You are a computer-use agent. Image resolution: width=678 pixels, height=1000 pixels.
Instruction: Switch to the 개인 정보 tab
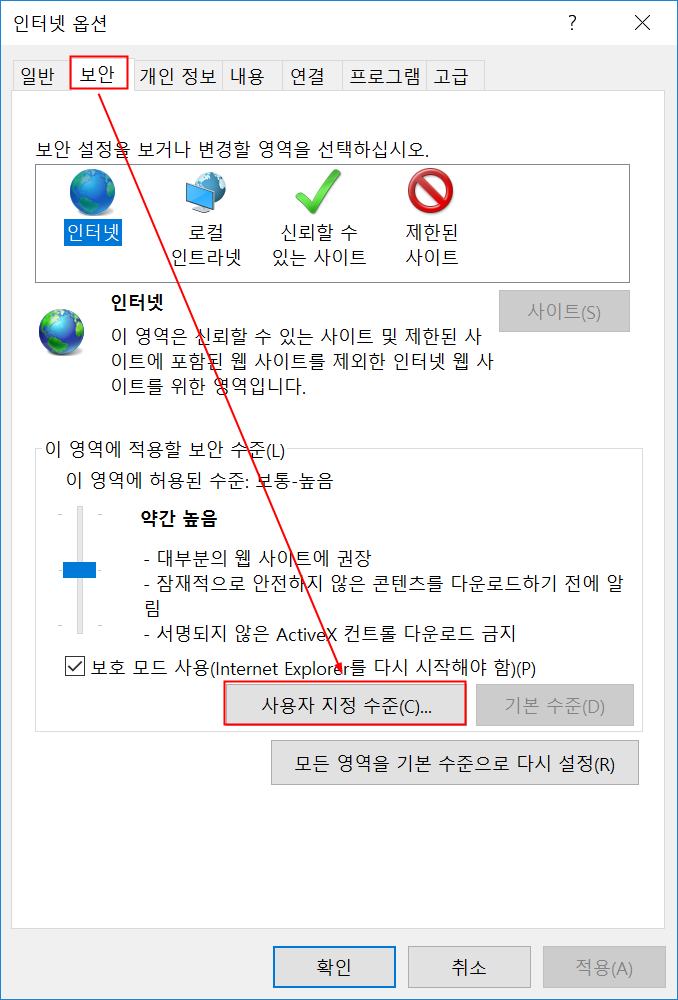click(179, 77)
